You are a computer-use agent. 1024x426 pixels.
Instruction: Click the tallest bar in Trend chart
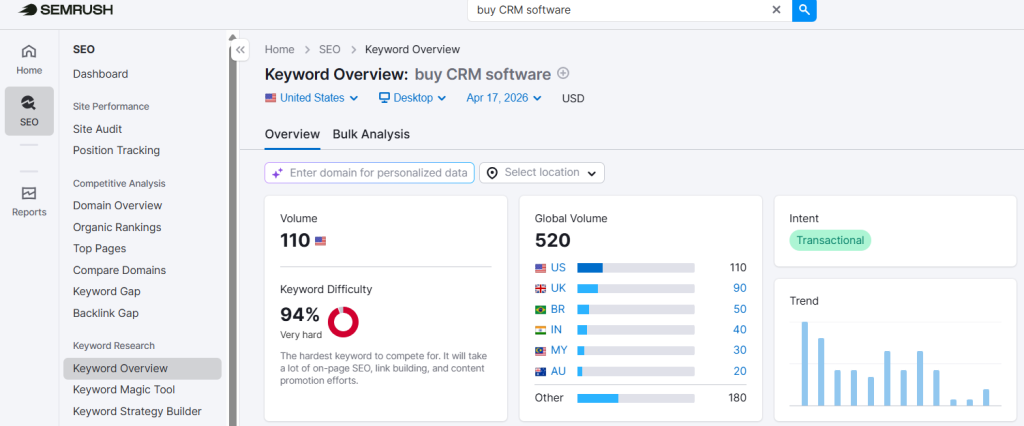(x=805, y=364)
